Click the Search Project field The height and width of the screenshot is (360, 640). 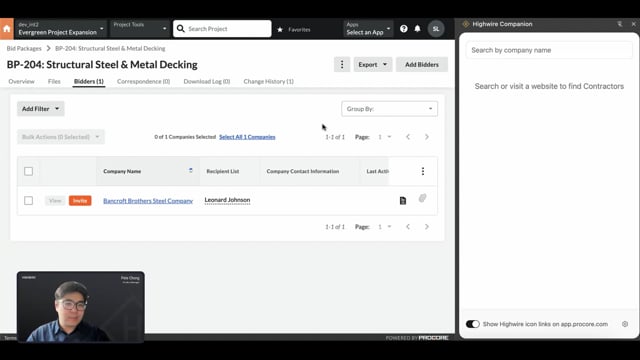click(222, 29)
